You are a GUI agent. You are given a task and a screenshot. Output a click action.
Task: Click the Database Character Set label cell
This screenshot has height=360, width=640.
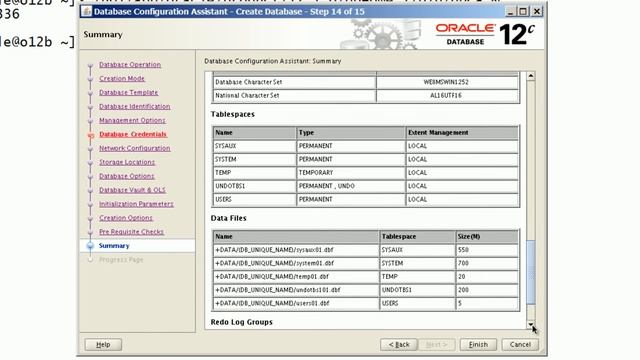tap(294, 82)
